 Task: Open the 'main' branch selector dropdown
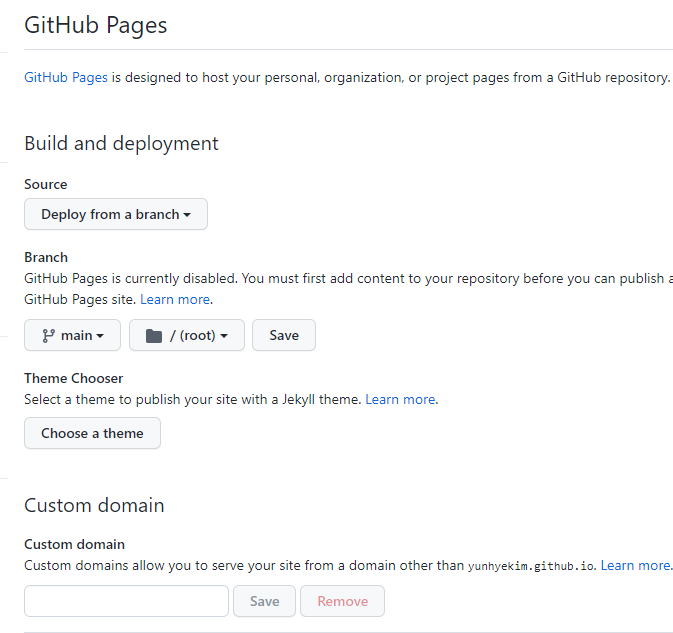(x=73, y=335)
